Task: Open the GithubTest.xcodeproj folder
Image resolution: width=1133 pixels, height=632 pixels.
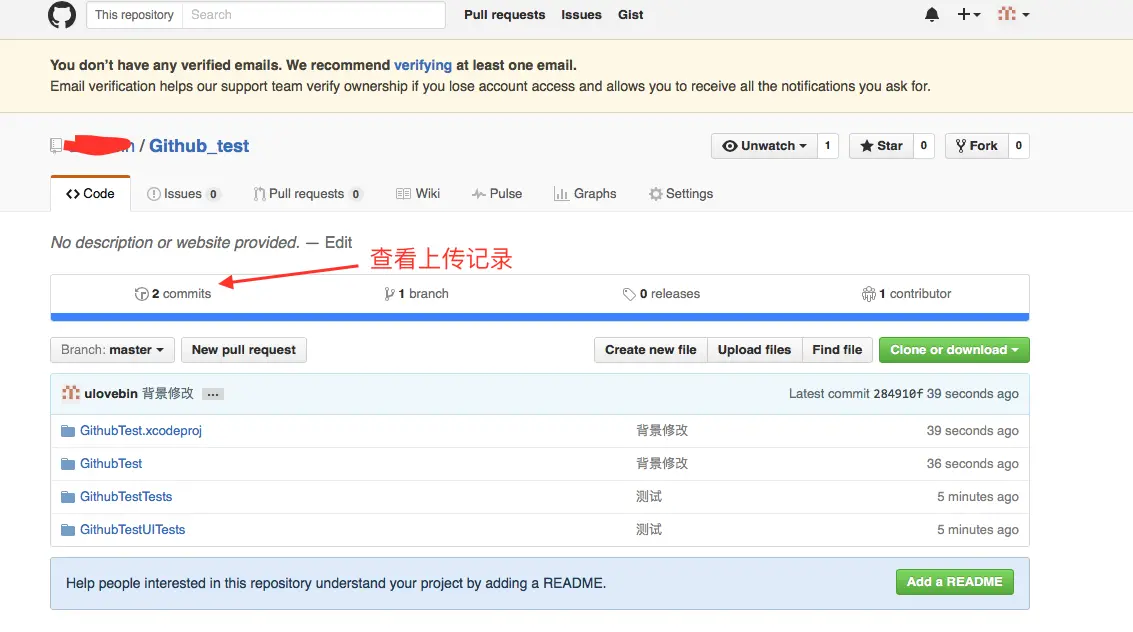Action: pos(141,430)
